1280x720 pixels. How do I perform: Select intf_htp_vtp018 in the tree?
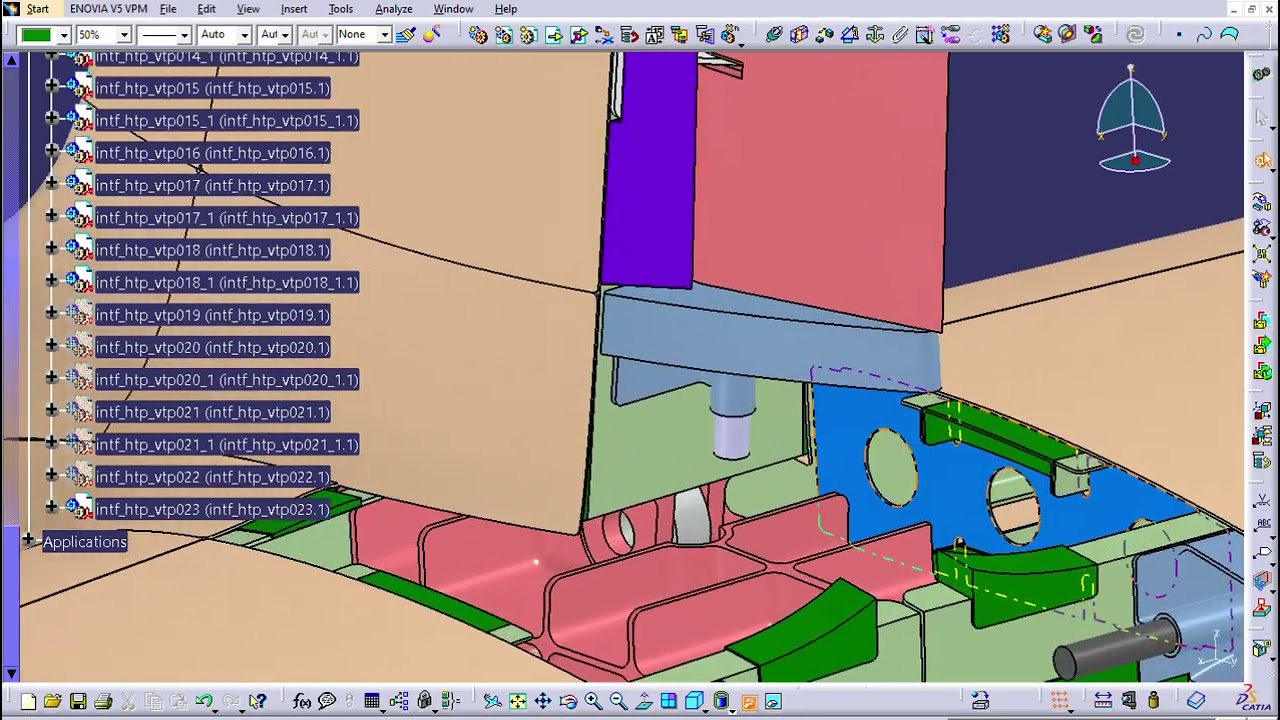point(212,250)
